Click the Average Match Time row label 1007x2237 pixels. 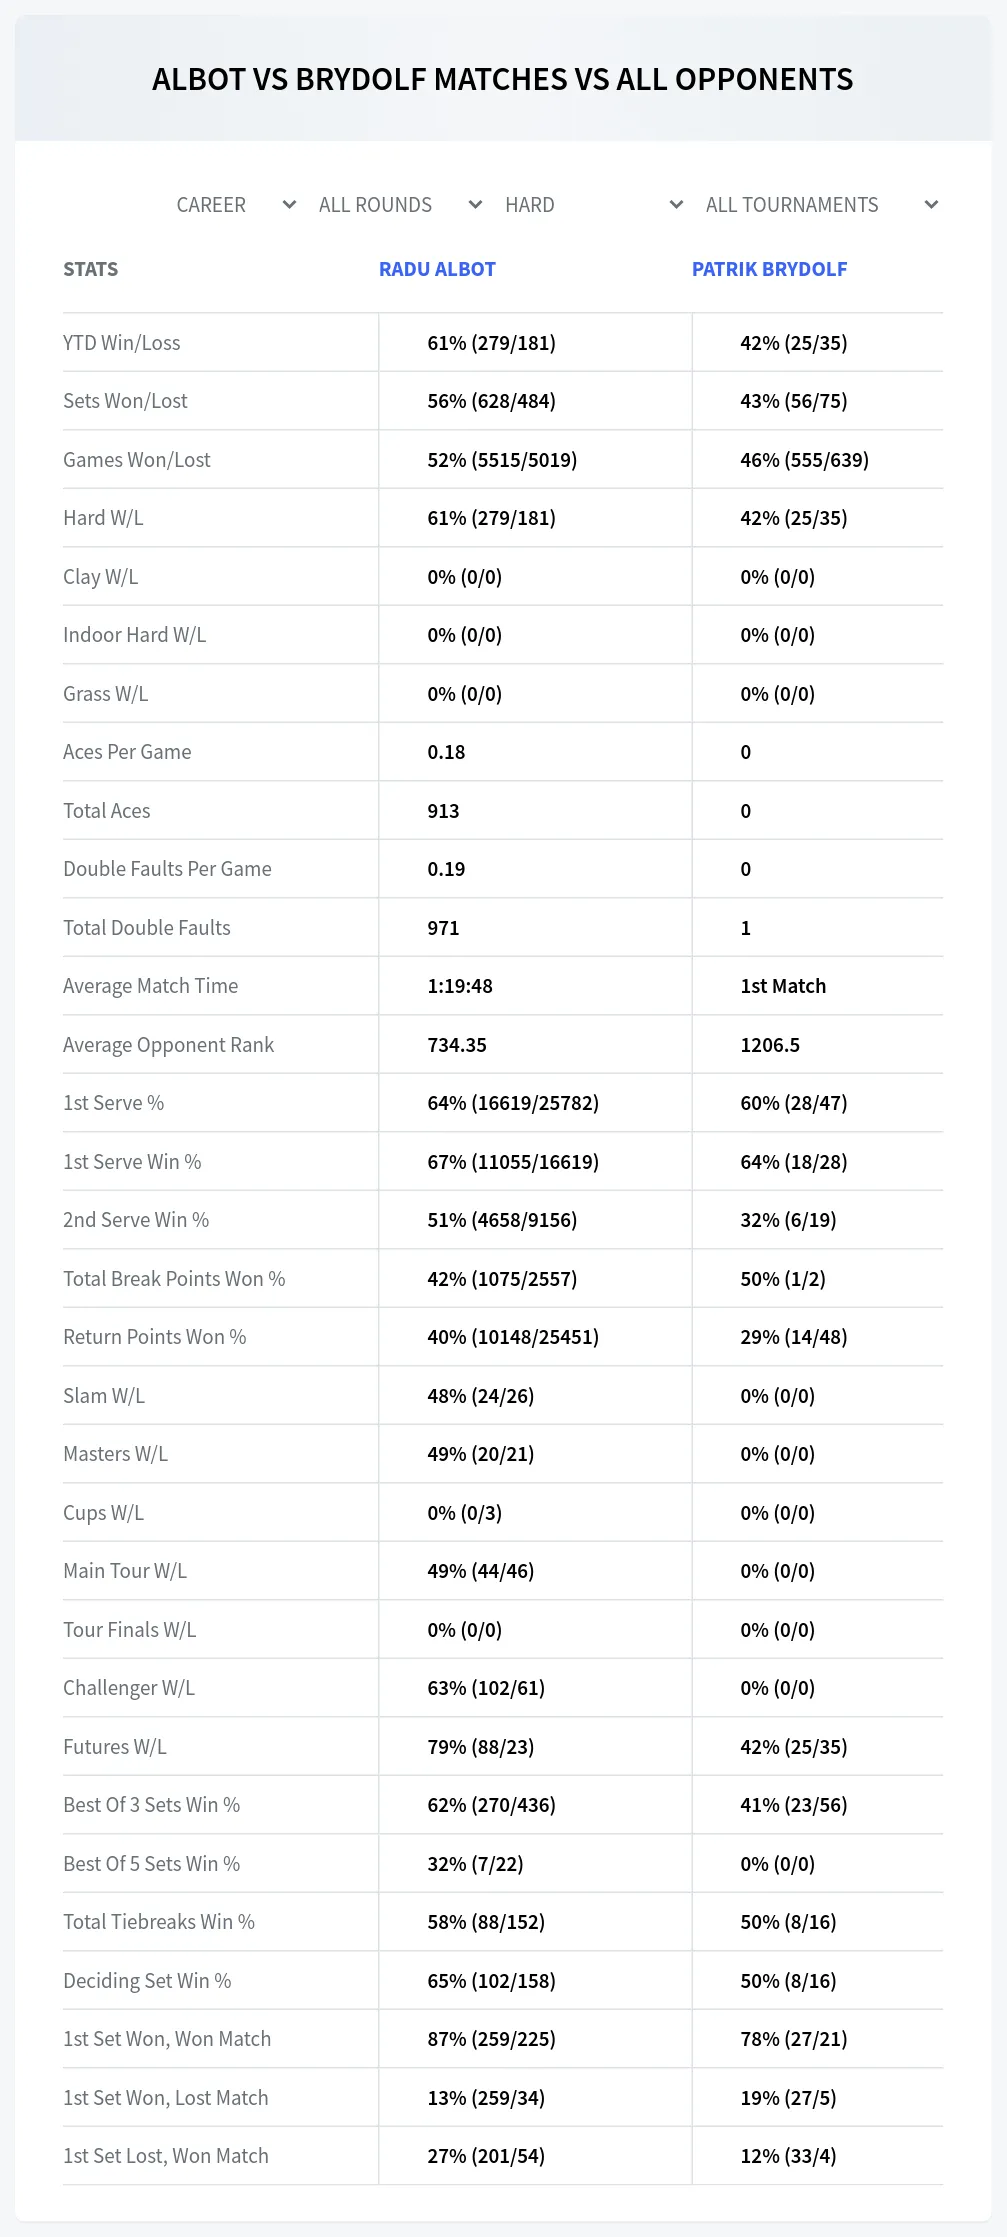[x=151, y=986]
